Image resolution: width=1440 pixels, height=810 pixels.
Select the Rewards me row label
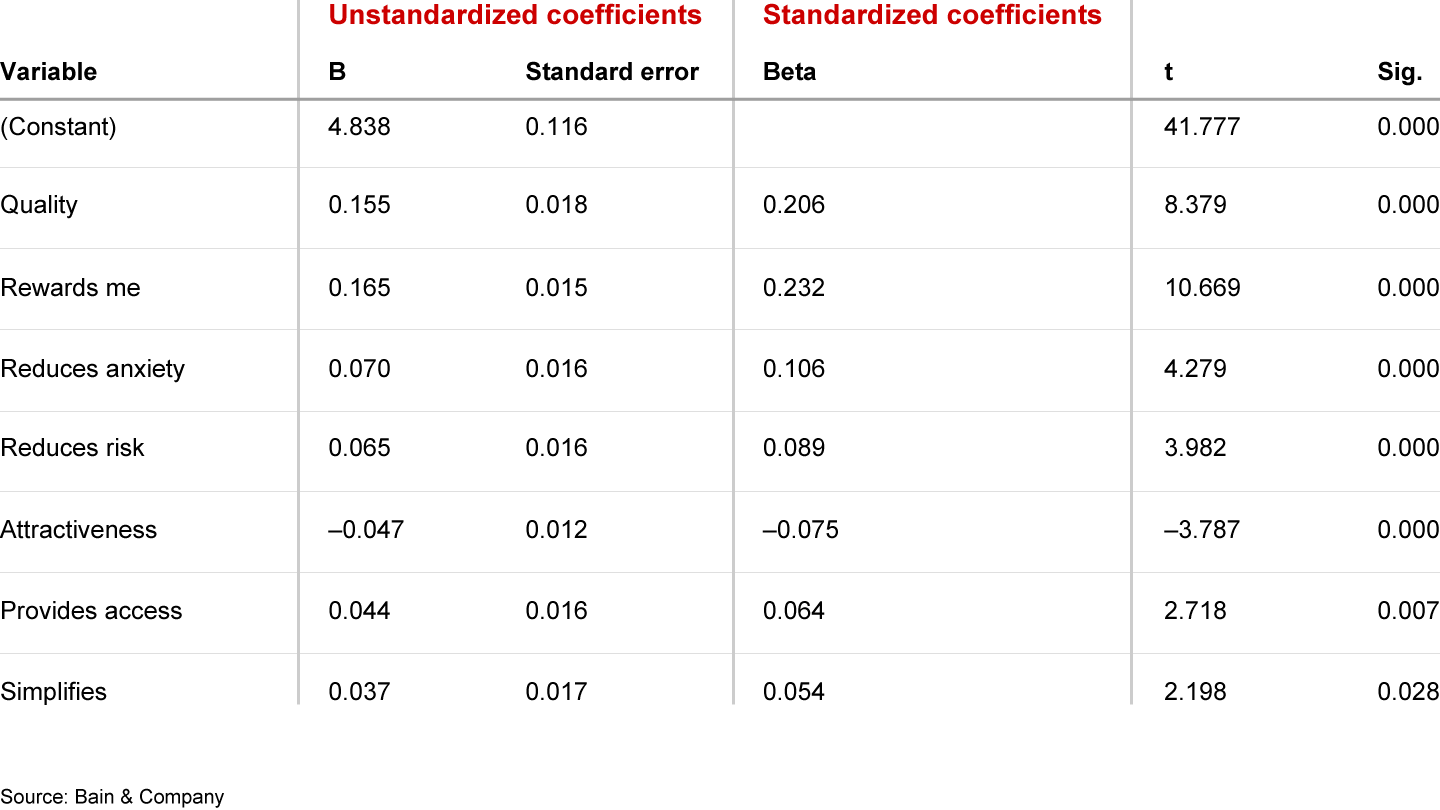pyautogui.click(x=70, y=288)
